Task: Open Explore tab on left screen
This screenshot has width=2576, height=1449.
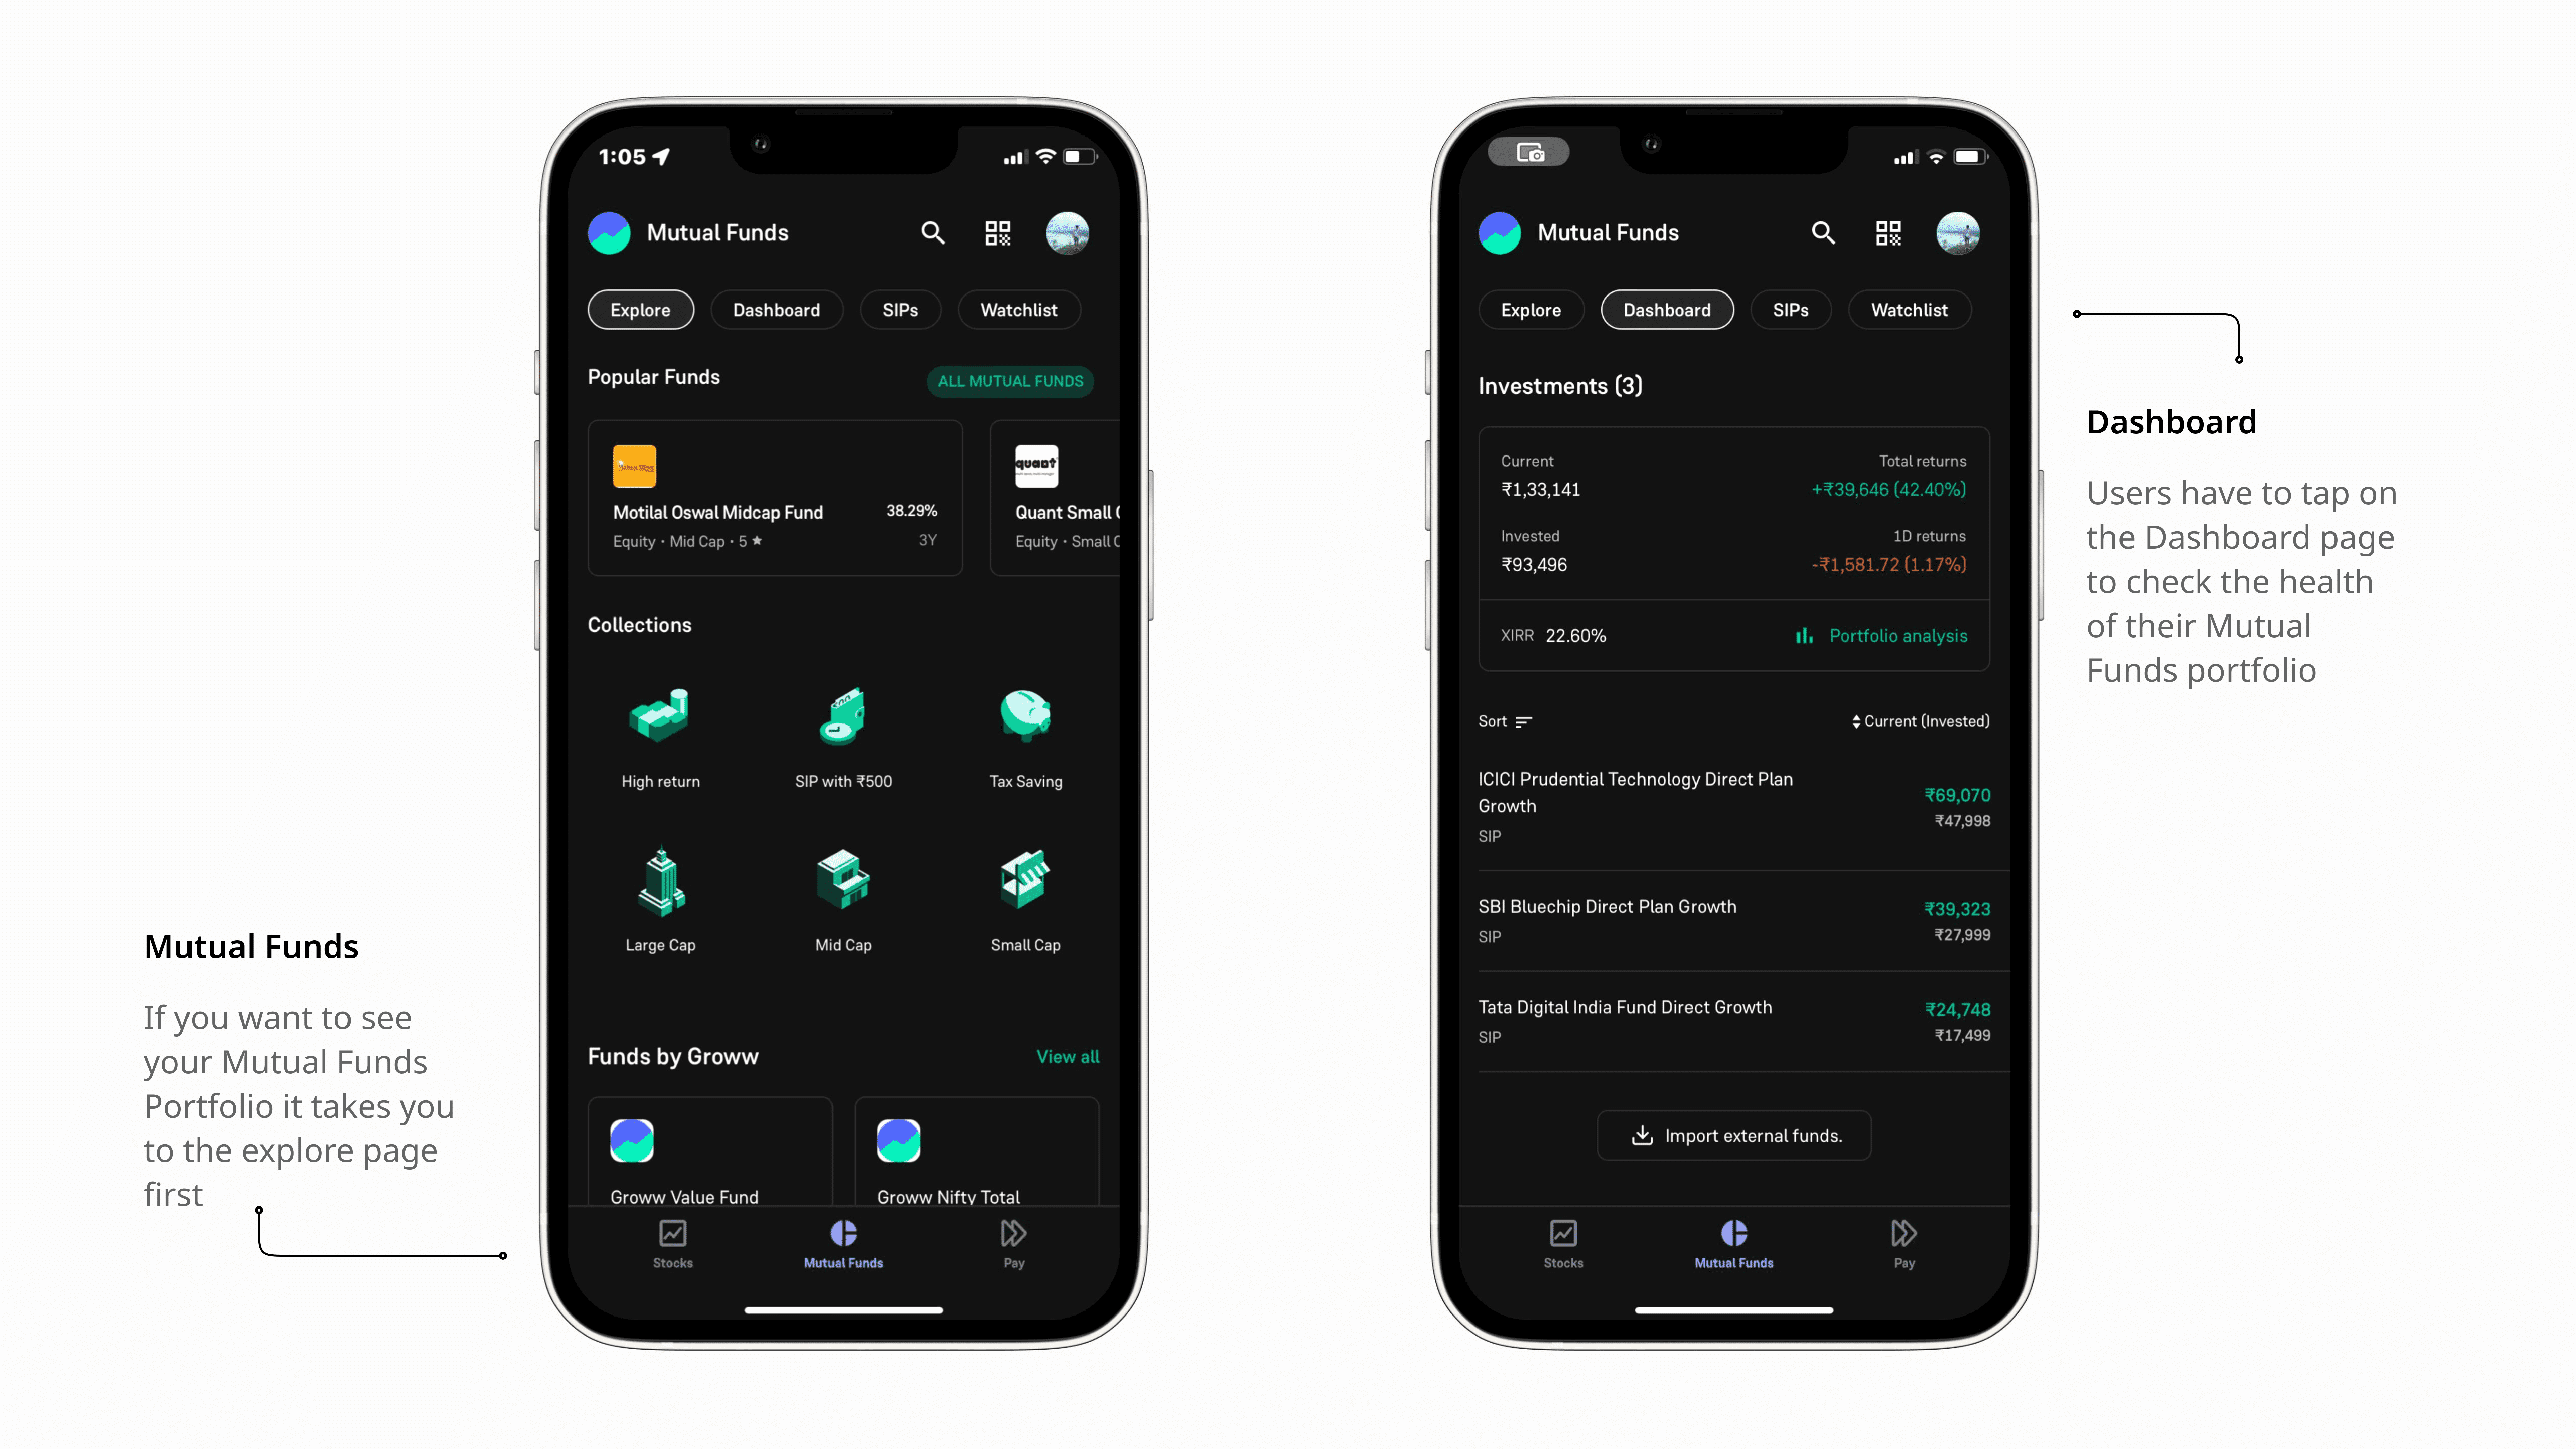Action: (640, 310)
